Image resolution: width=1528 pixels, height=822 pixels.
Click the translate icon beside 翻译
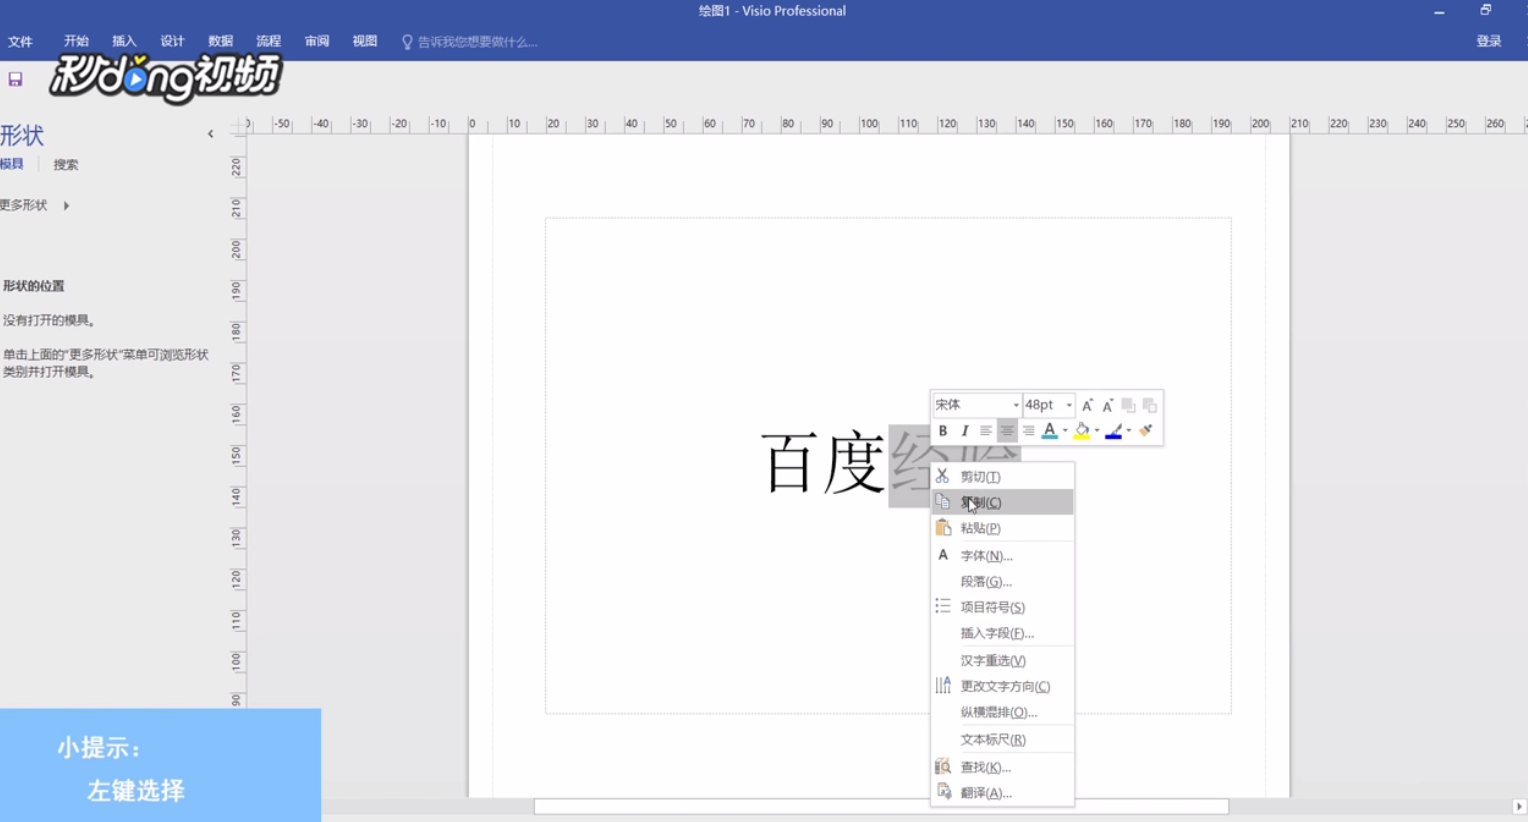tap(943, 792)
